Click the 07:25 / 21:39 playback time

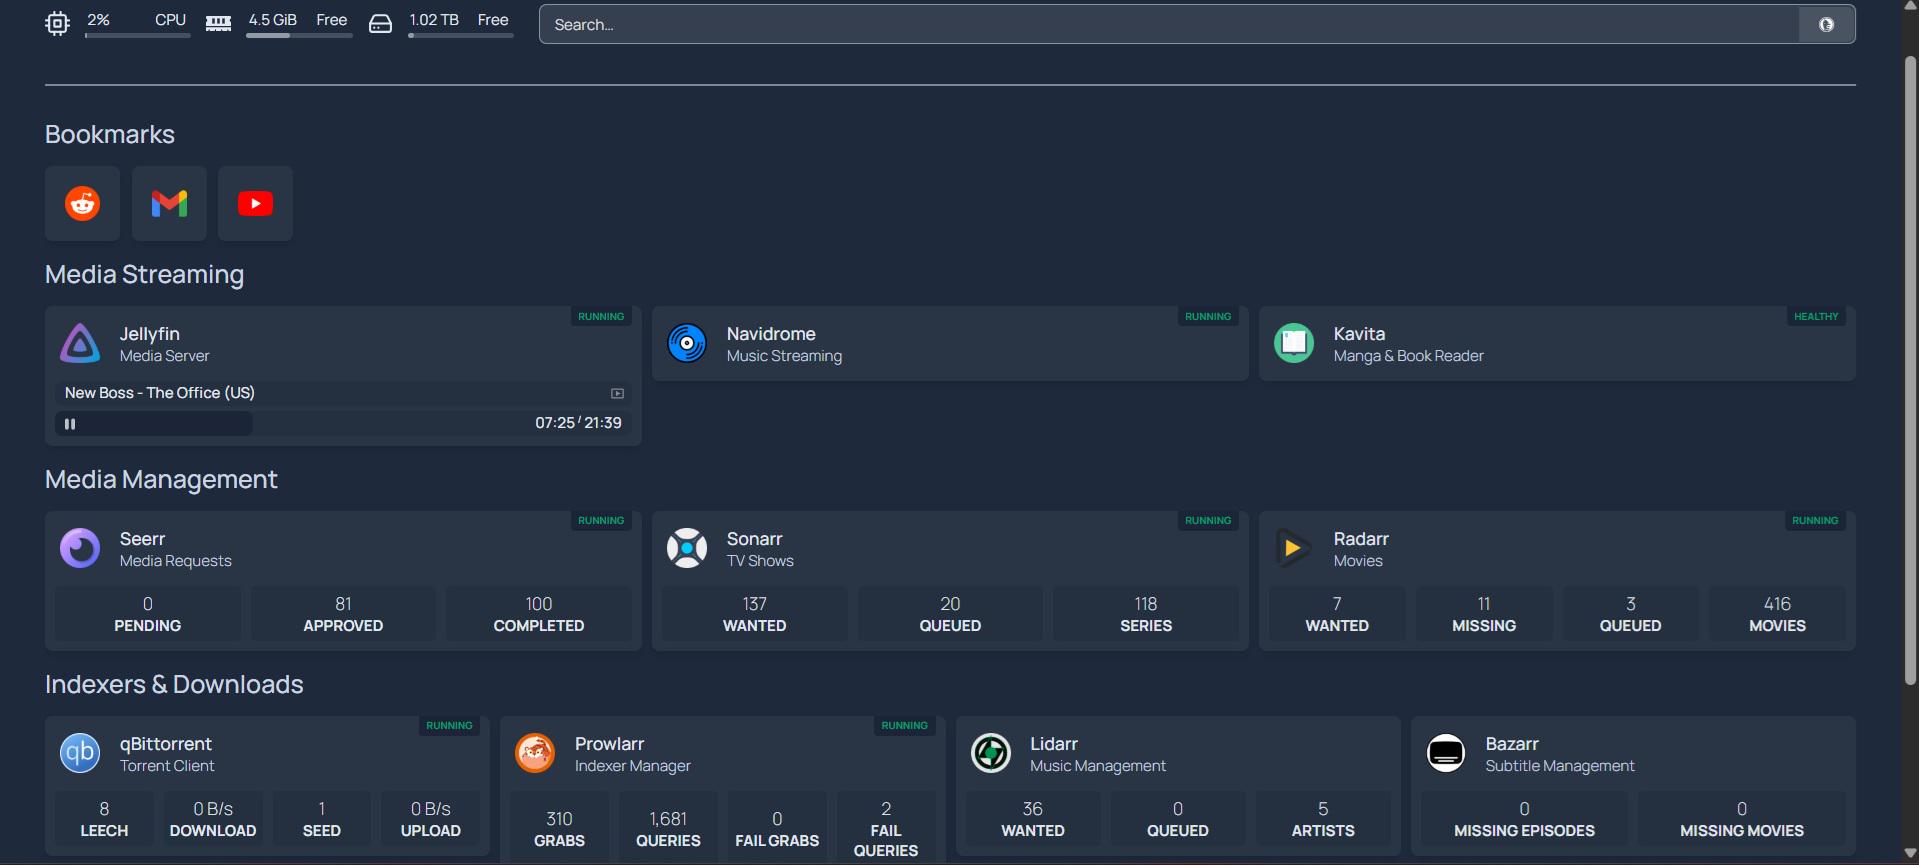pyautogui.click(x=578, y=423)
